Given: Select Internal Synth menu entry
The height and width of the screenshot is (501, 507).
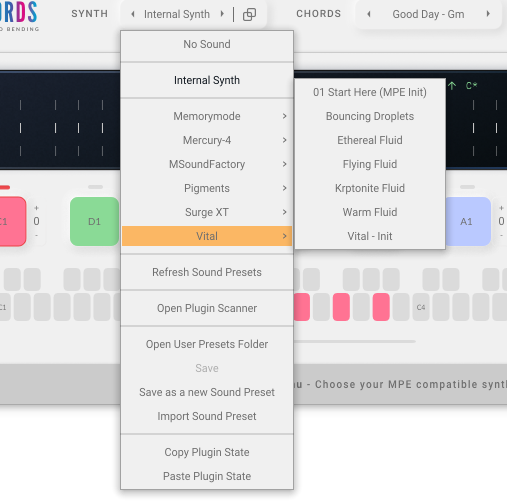Looking at the screenshot, I should 207,80.
